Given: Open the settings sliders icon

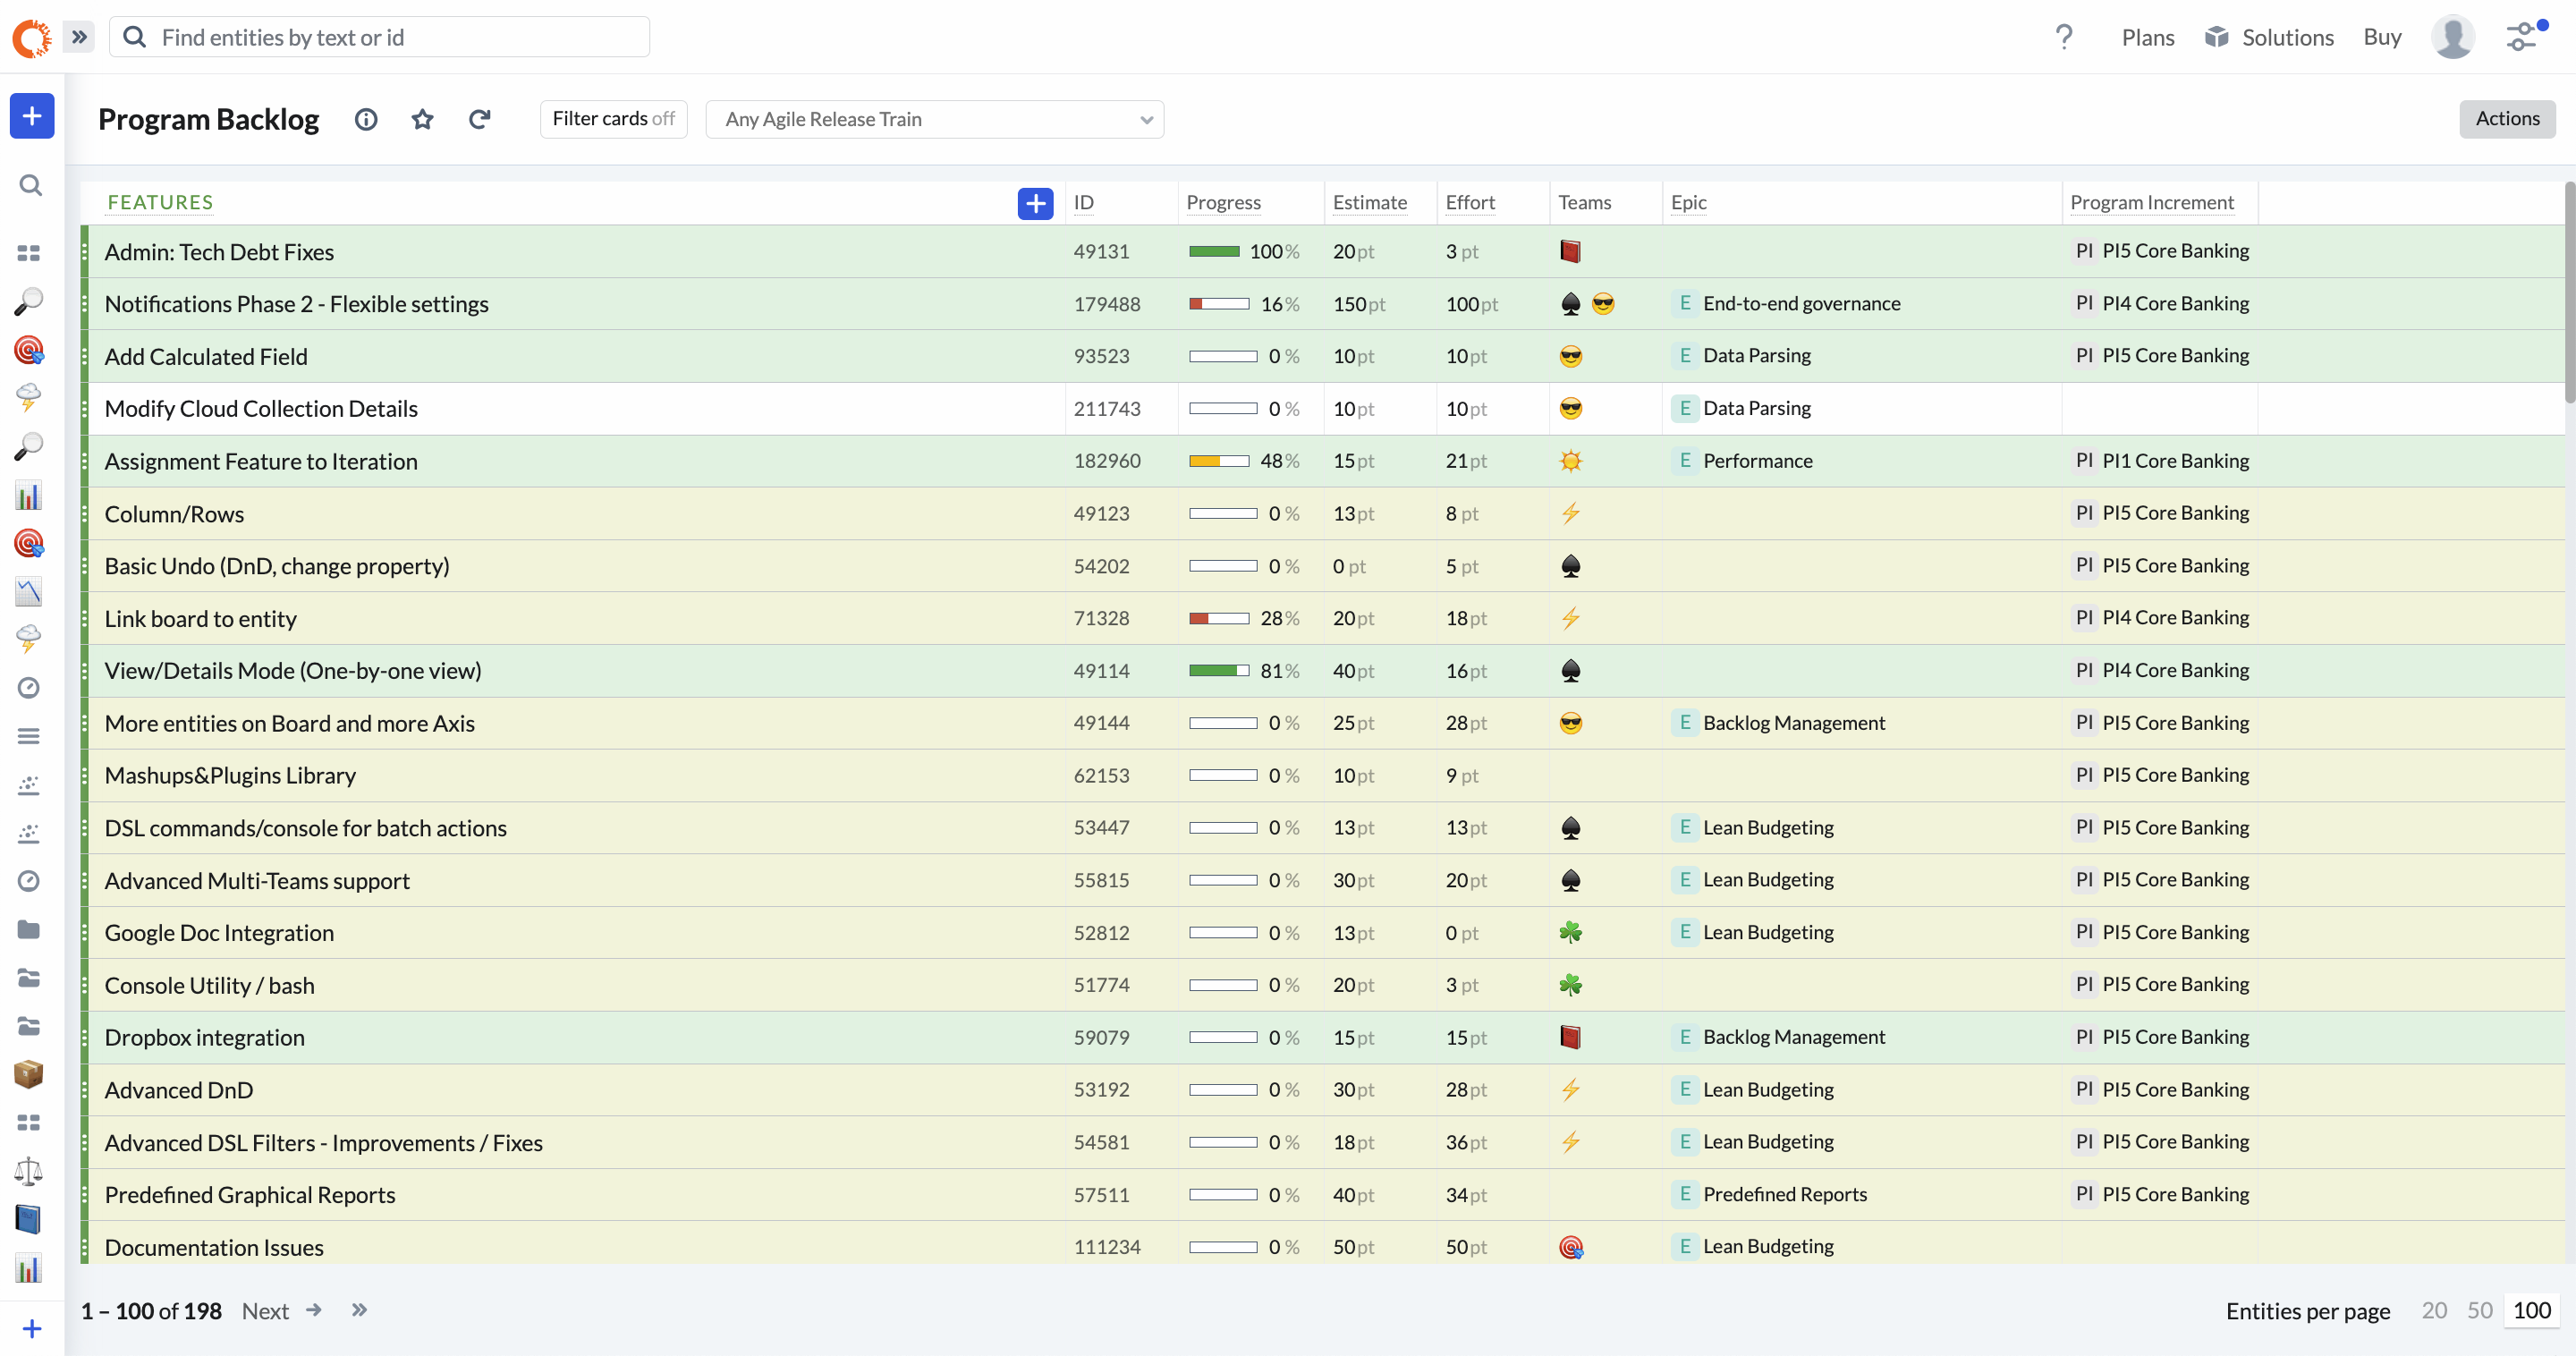Looking at the screenshot, I should [2523, 37].
